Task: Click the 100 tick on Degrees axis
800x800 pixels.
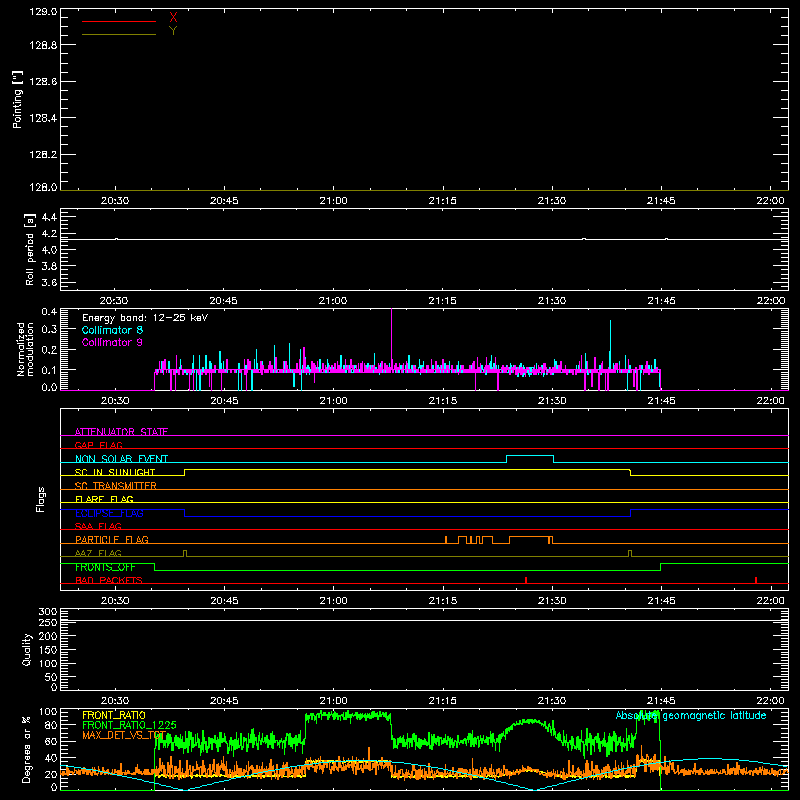Action: (x=48, y=712)
